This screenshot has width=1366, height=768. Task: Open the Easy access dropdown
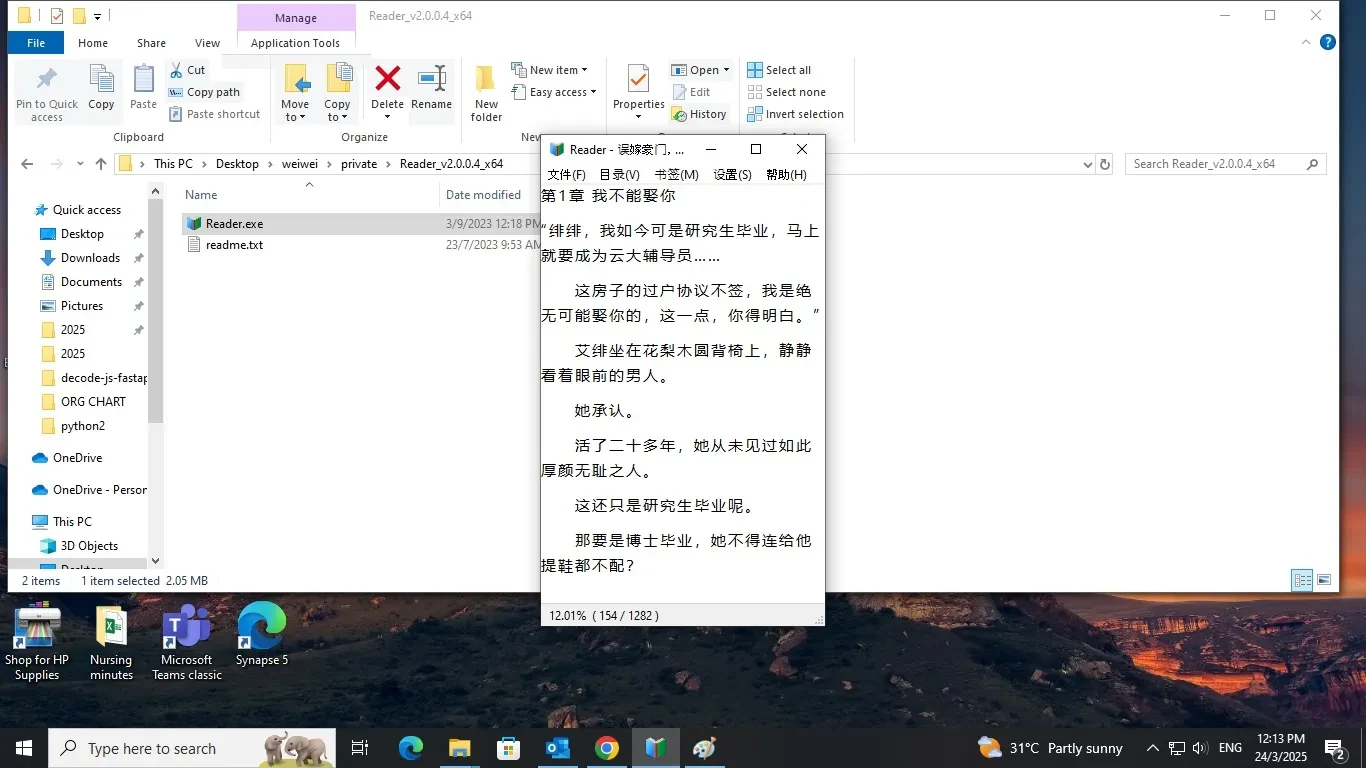553,92
